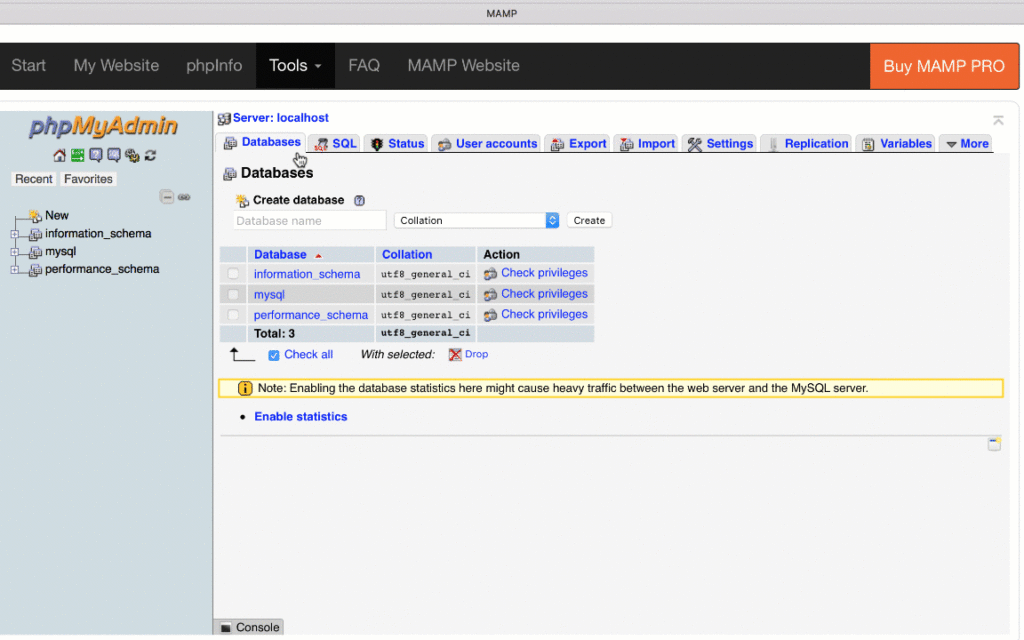Expand information_schema in the navigation tree
The height and width of the screenshot is (640, 1024).
click(14, 234)
